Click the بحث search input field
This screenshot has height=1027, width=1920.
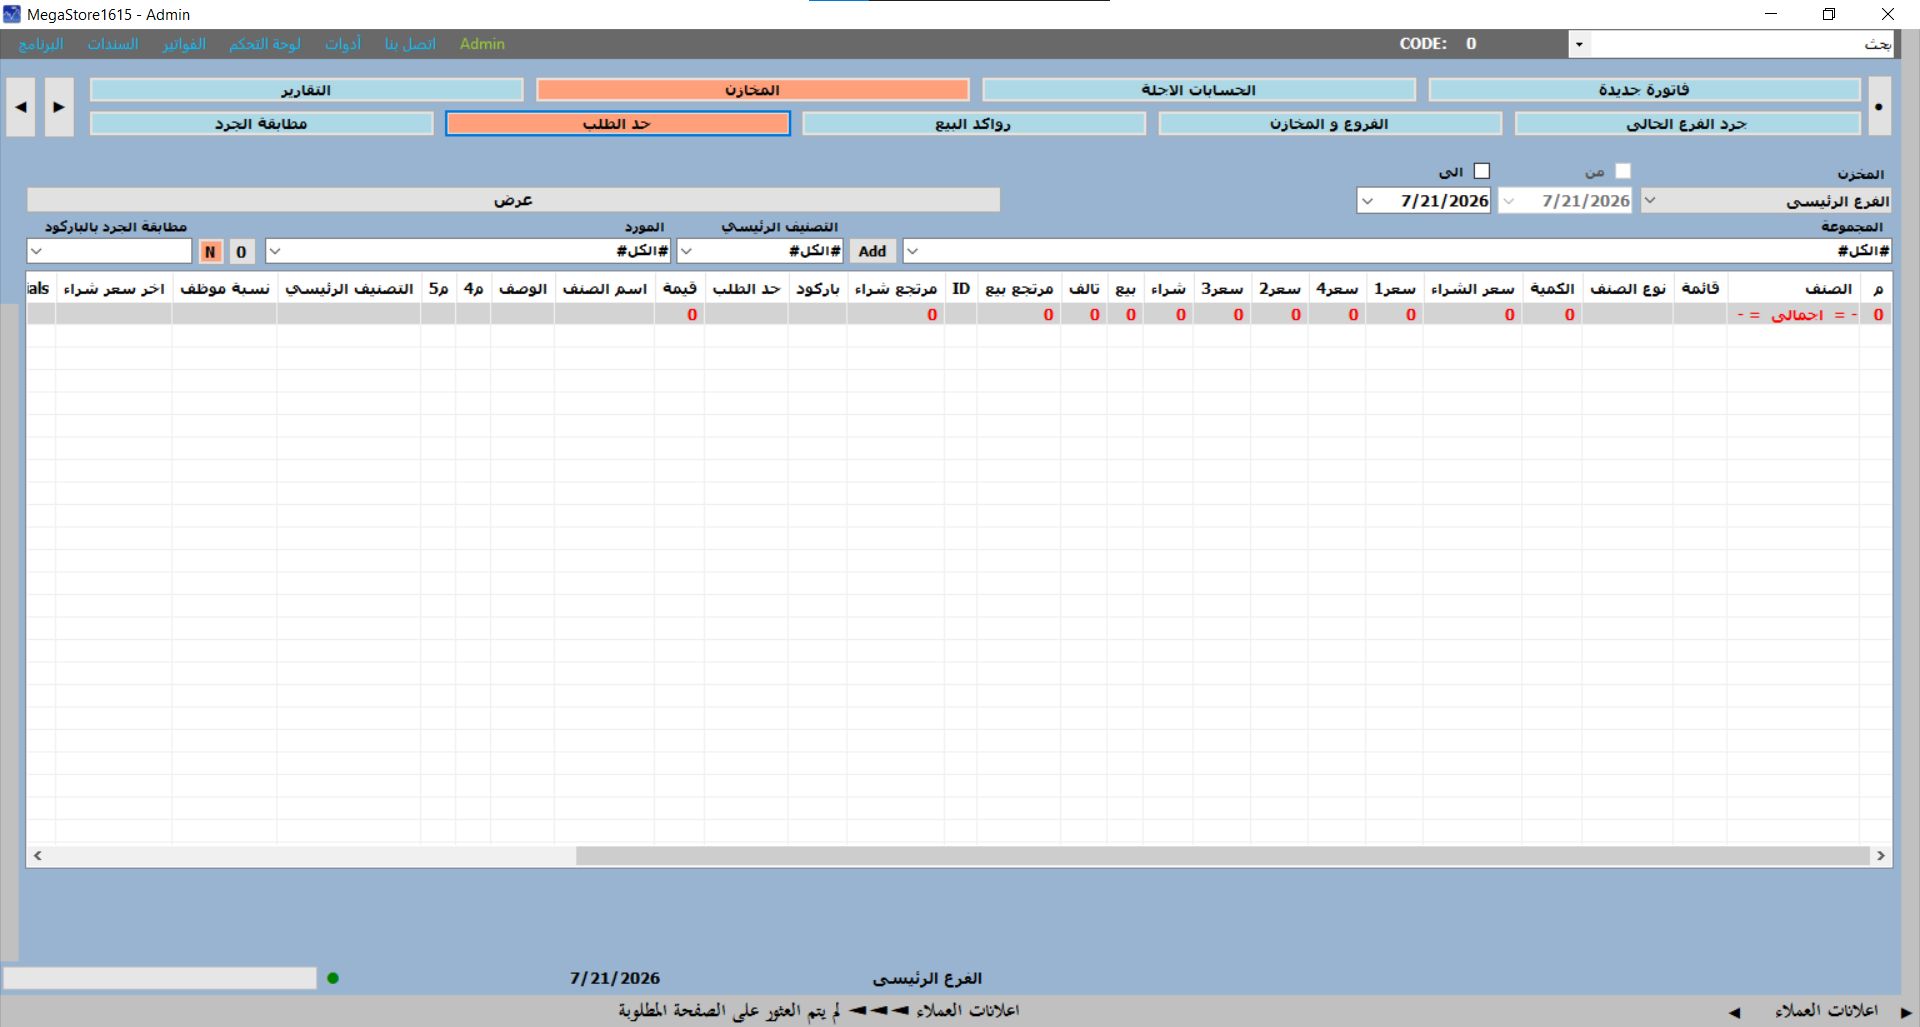pyautogui.click(x=1741, y=44)
